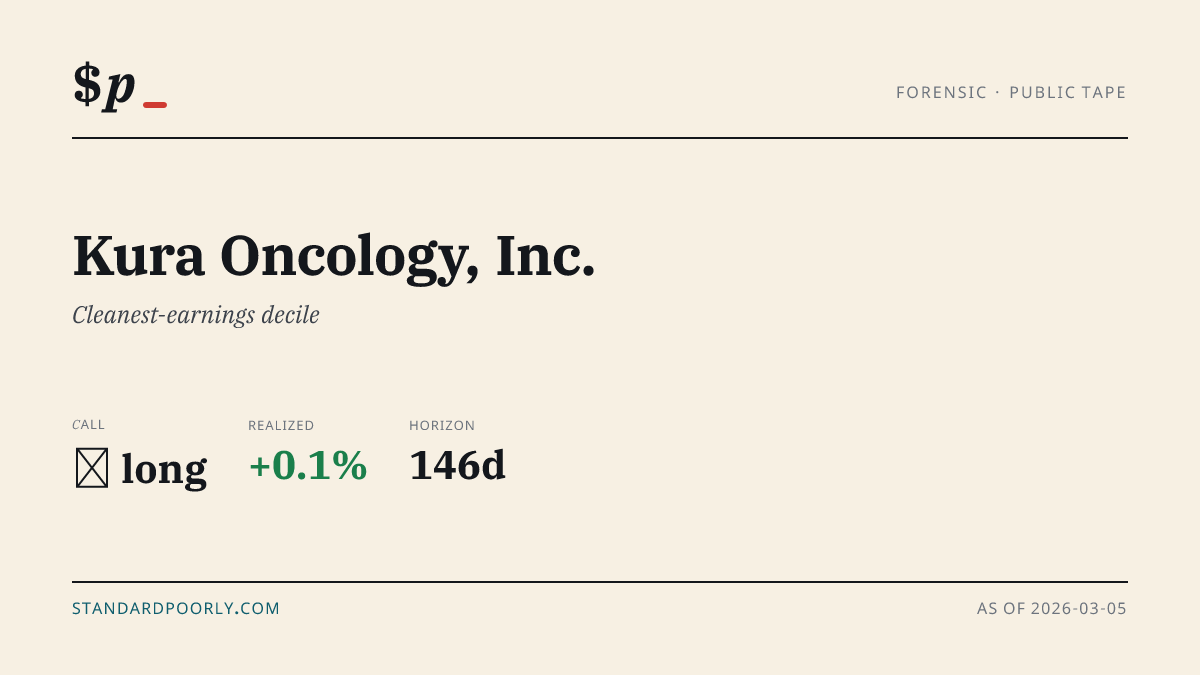Click the dollar sign in the logo
Image resolution: width=1200 pixels, height=675 pixels.
point(87,84)
